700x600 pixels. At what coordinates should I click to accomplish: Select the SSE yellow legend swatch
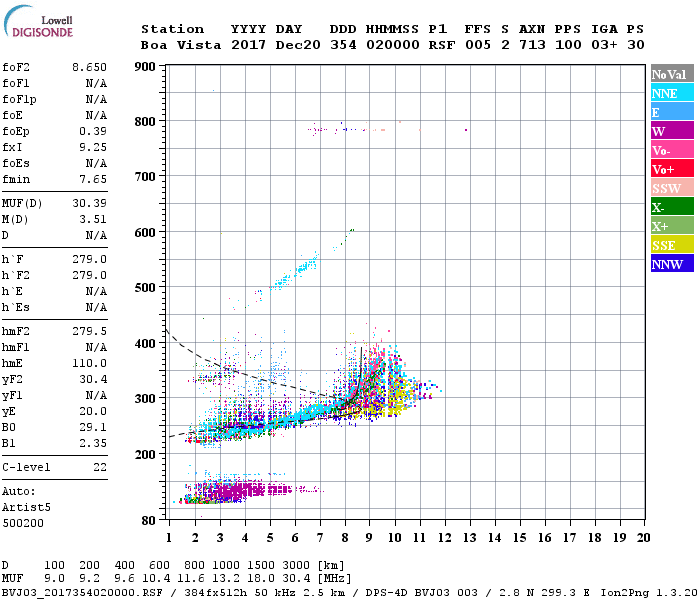pos(672,245)
